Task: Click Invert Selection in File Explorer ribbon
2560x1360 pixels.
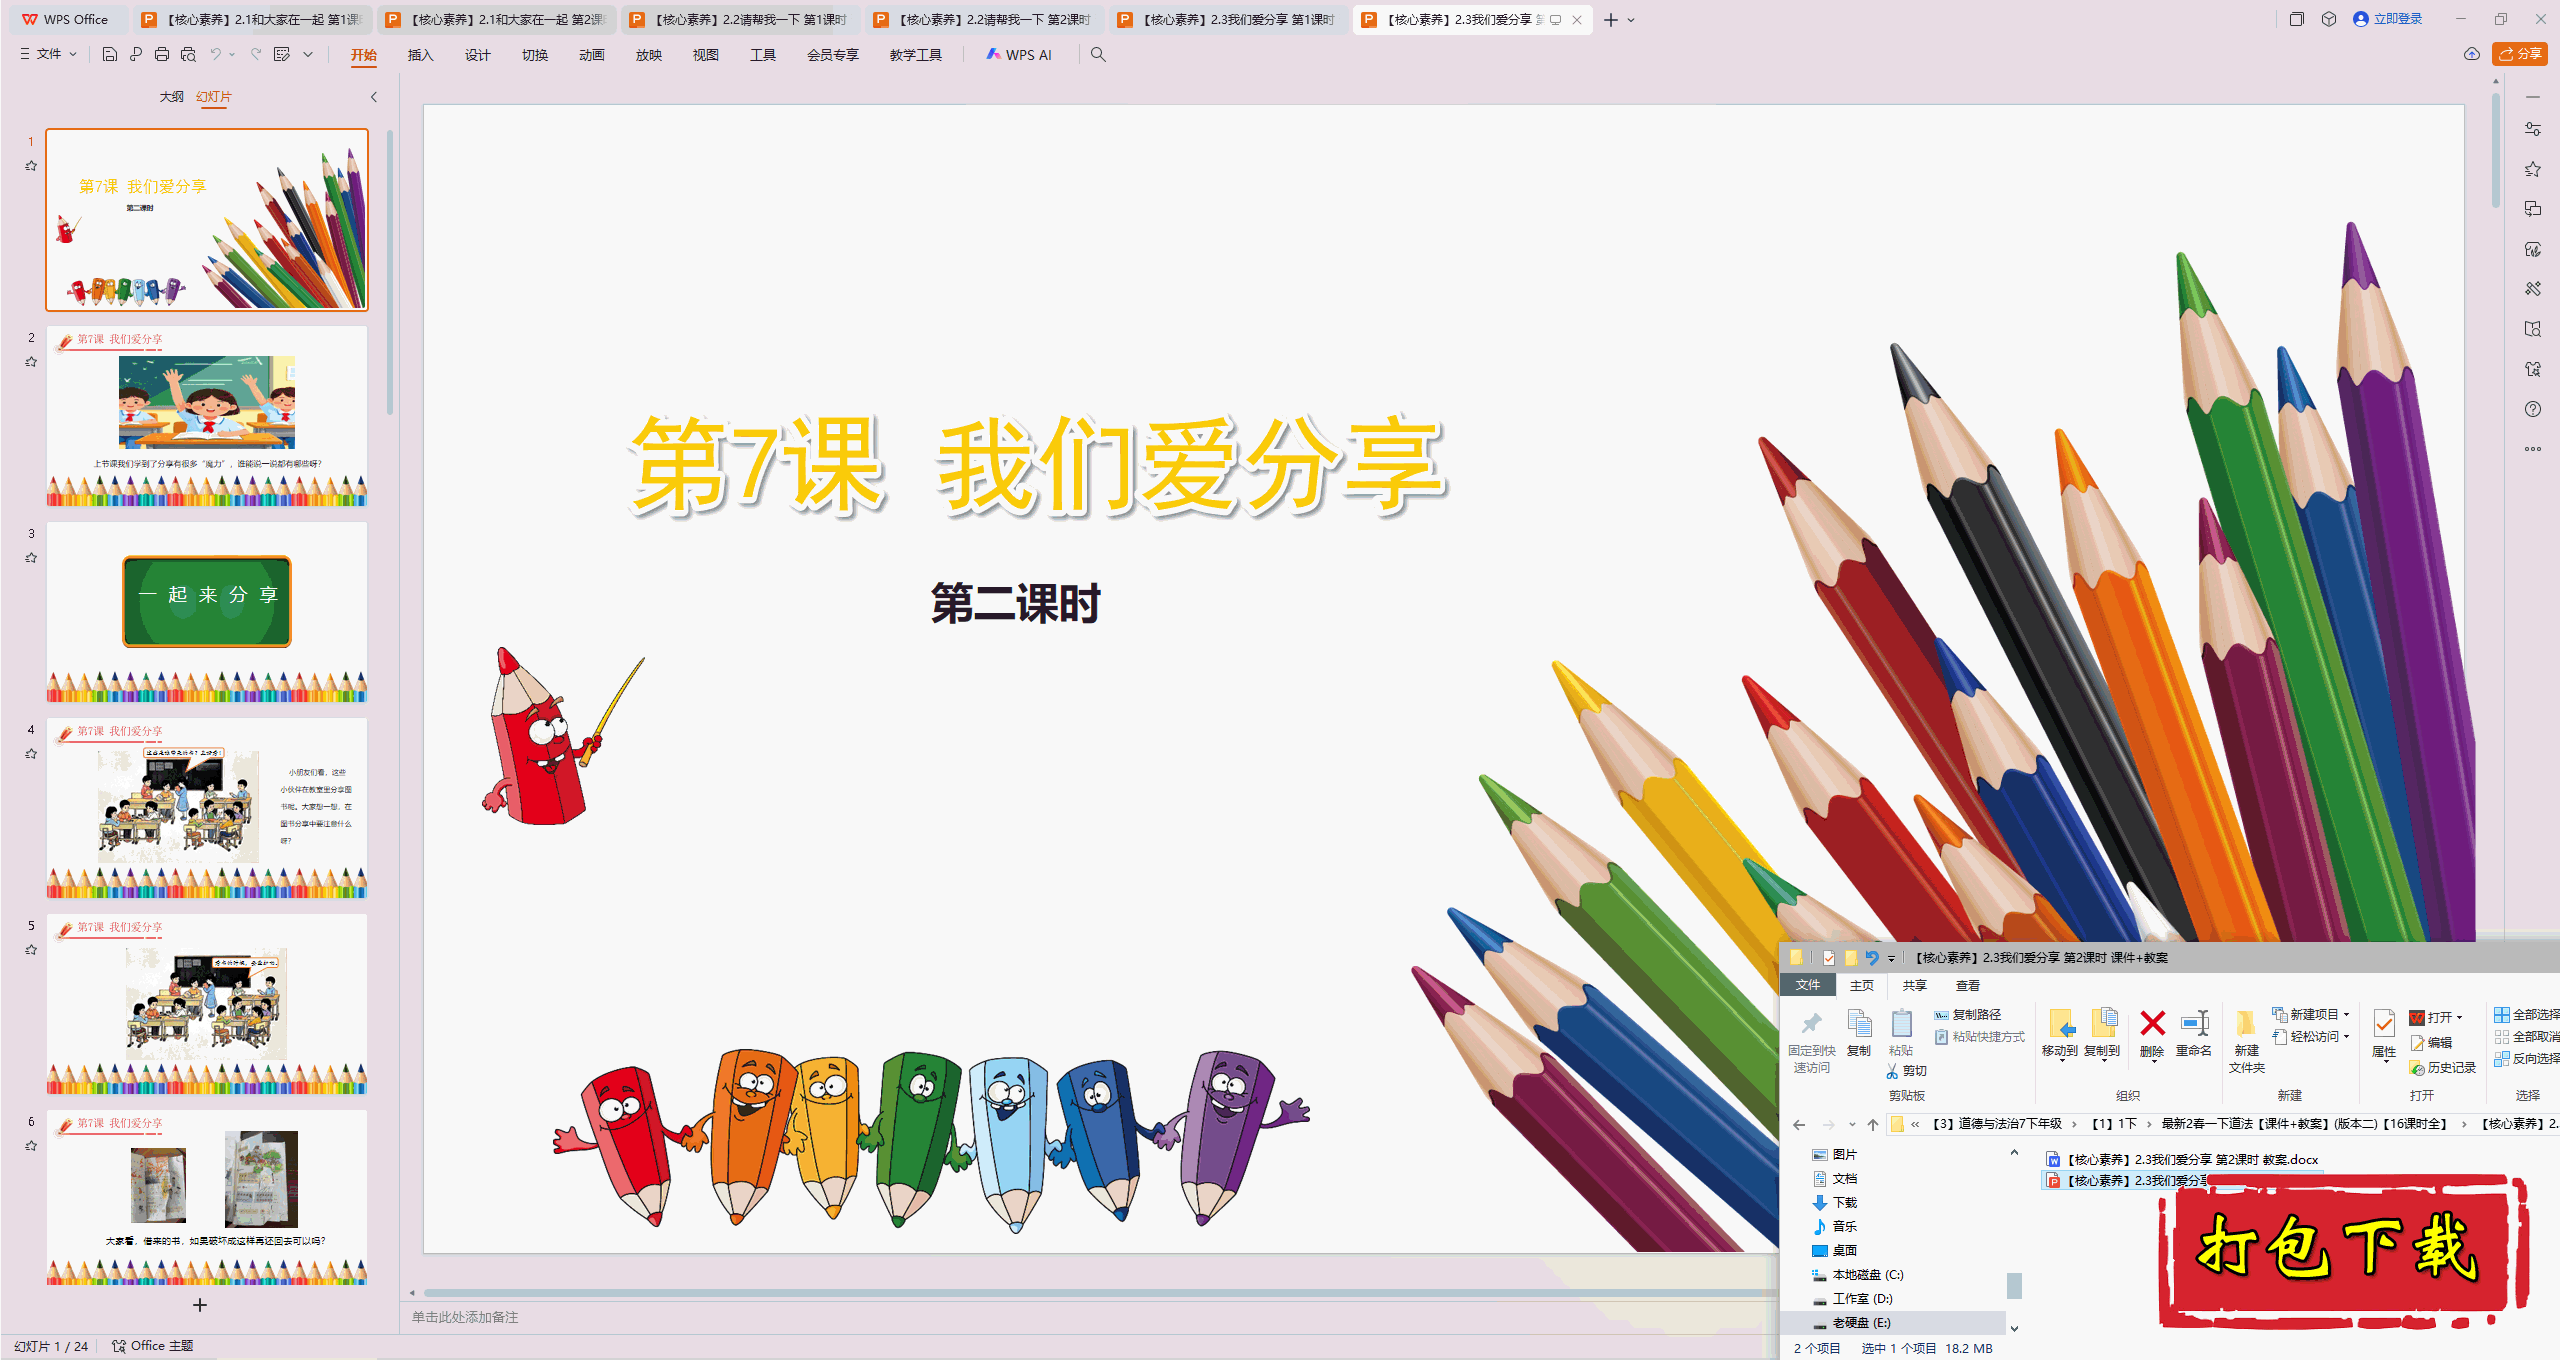Action: [x=2527, y=1059]
